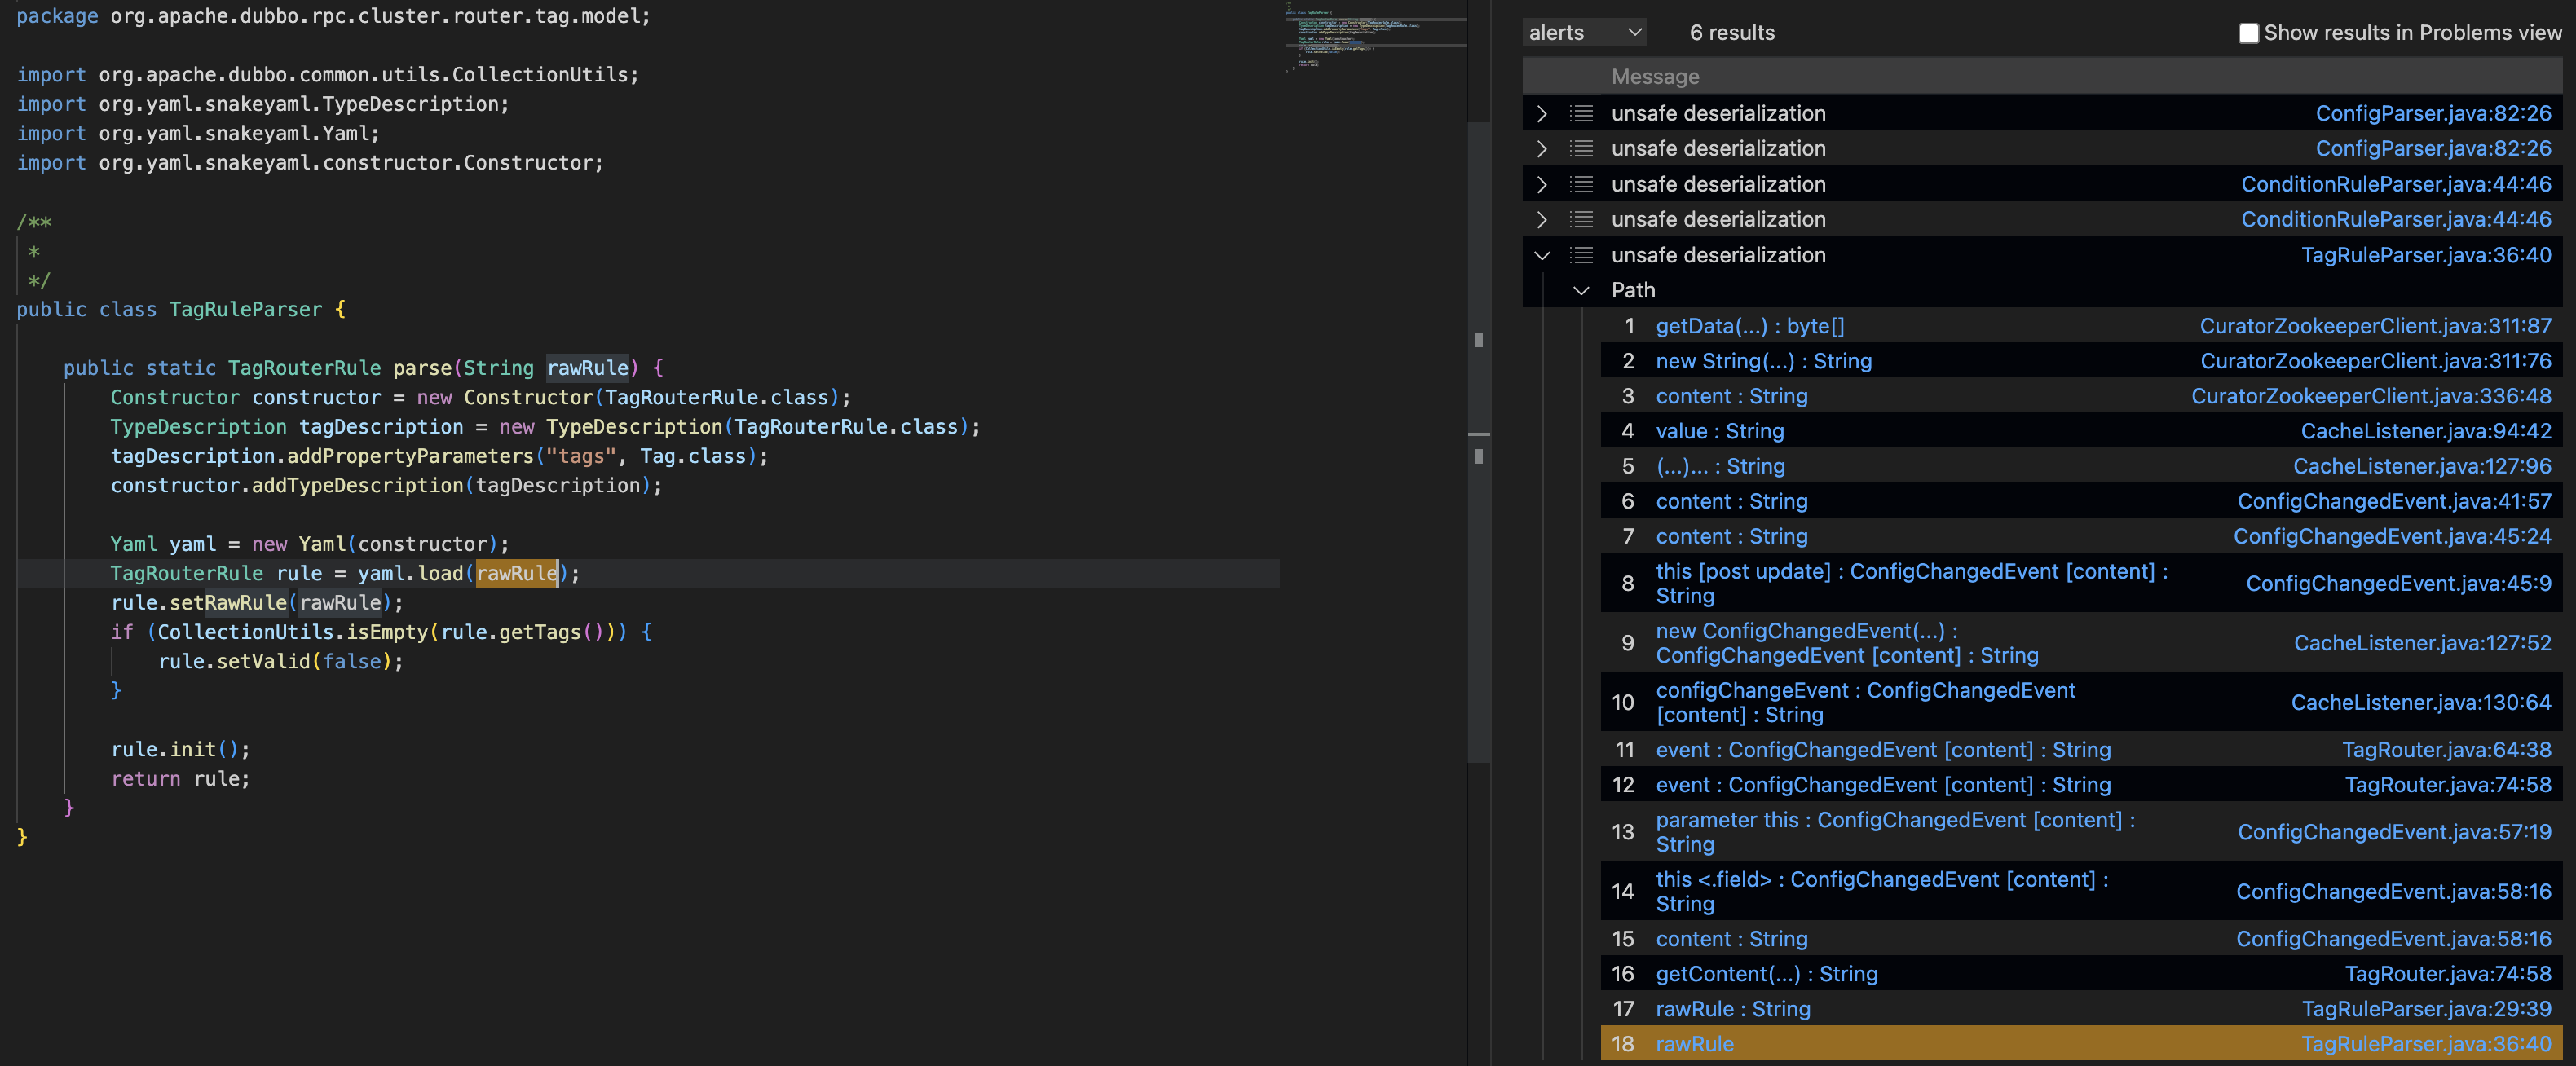Open CuratorZookeeperClient.java:336:48 link
Viewport: 2576px width, 1066px height.
point(2371,396)
